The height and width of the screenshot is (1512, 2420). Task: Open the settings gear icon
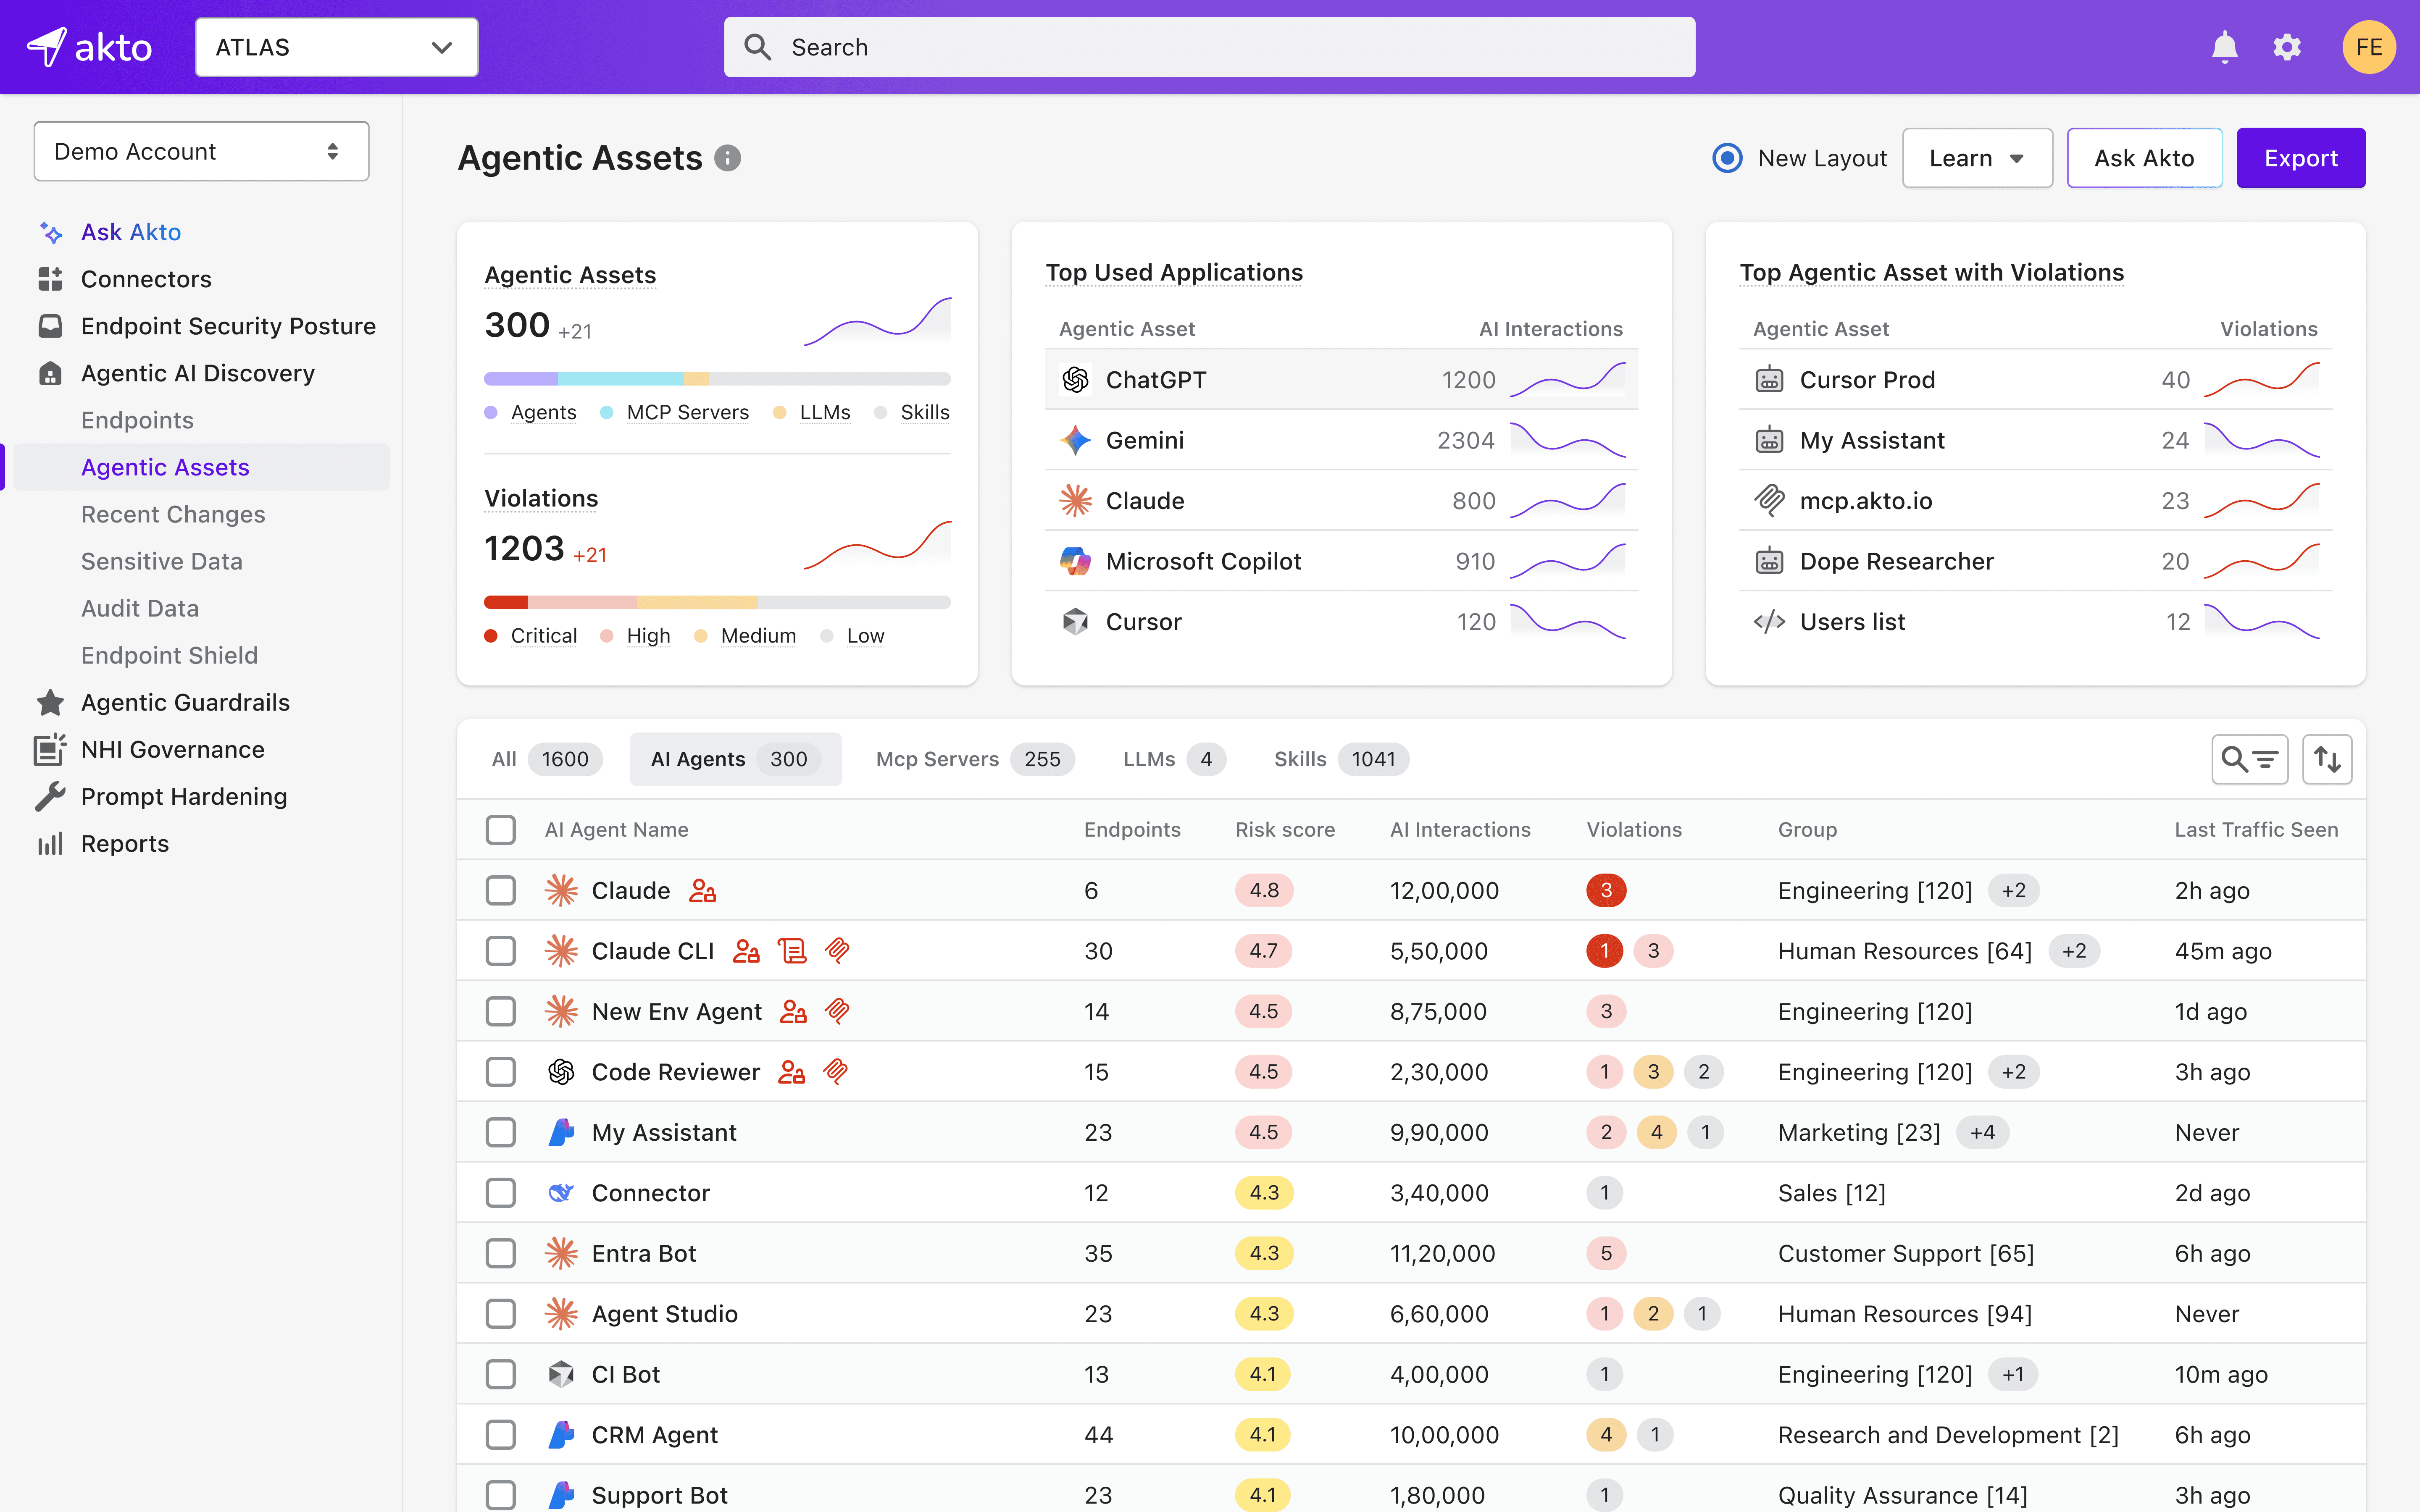tap(2287, 47)
